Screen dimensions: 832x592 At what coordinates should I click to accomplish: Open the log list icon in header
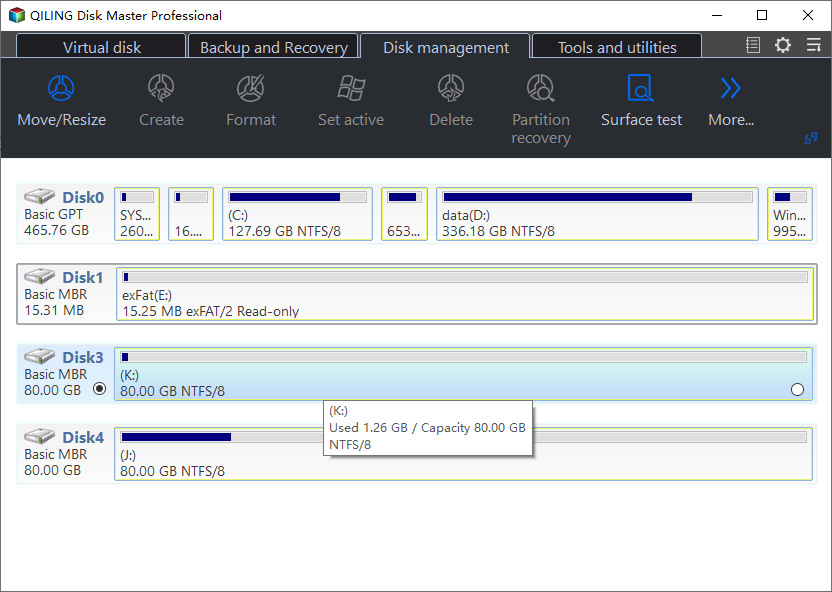(752, 45)
